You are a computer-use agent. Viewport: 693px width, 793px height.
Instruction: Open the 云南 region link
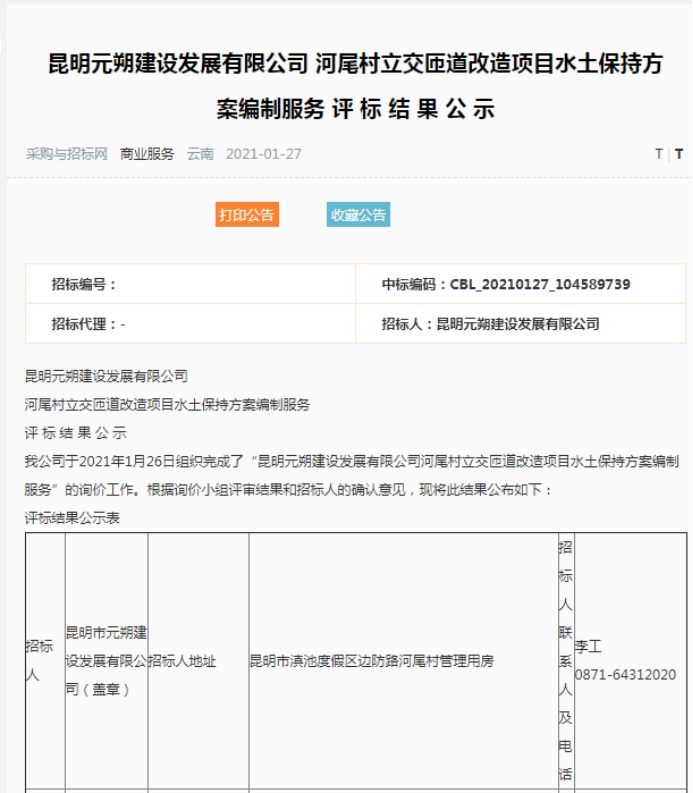tap(200, 154)
